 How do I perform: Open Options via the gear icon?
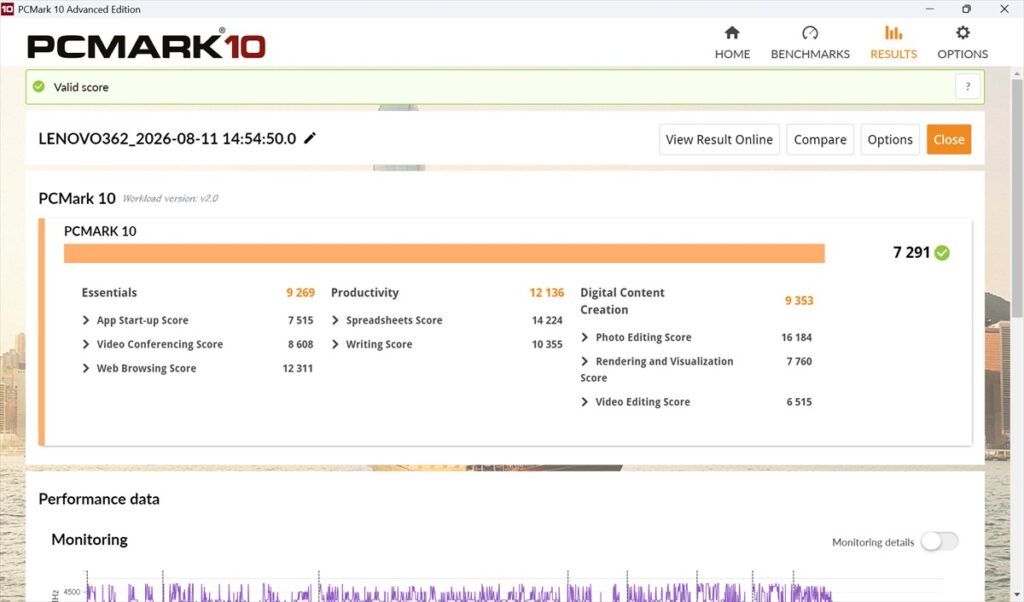click(963, 33)
